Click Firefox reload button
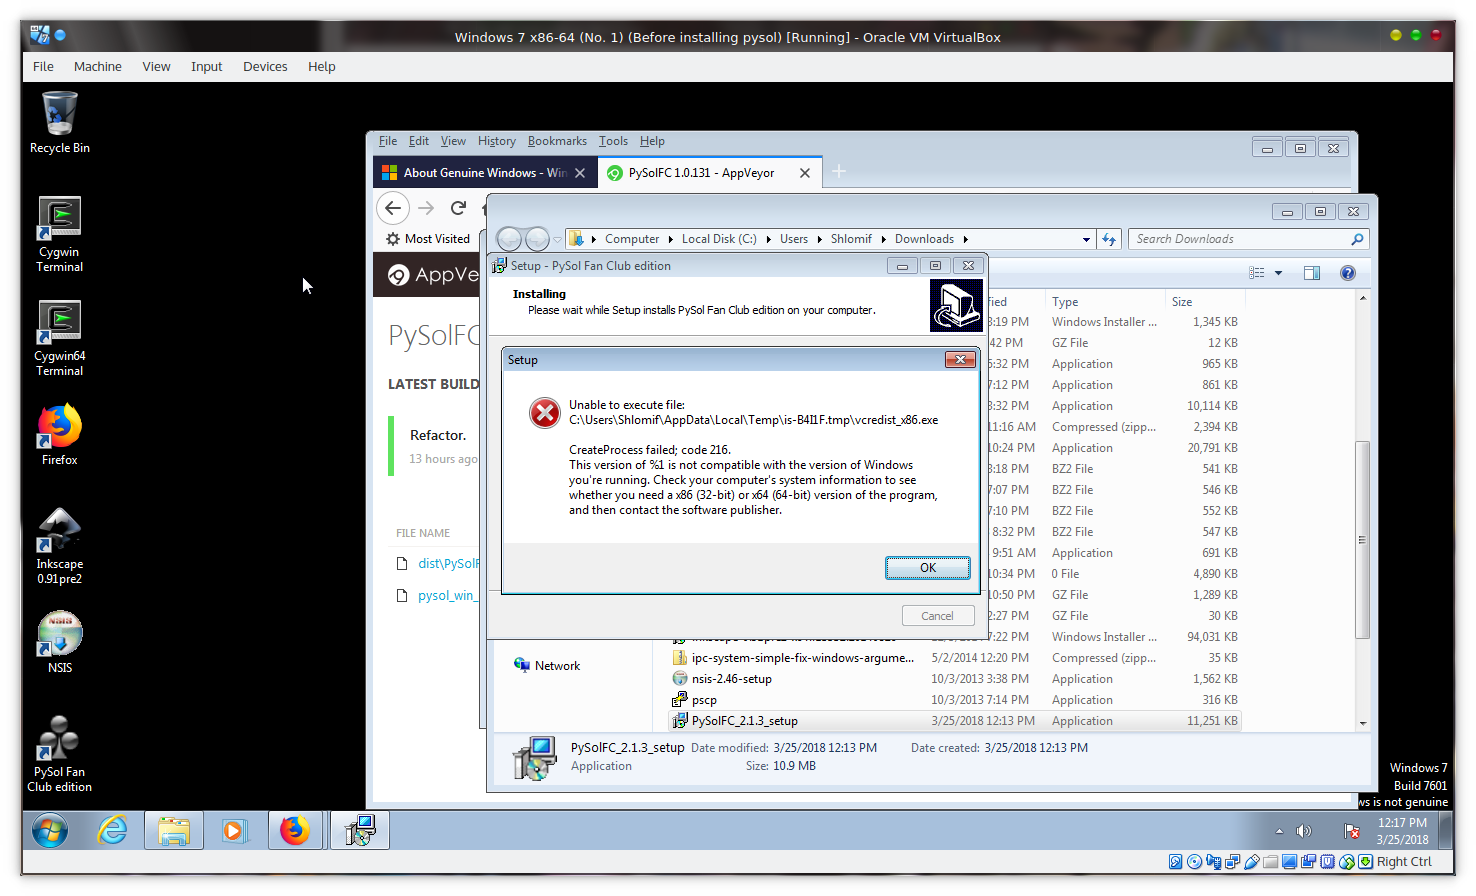This screenshot has height=896, width=1476. pos(458,208)
